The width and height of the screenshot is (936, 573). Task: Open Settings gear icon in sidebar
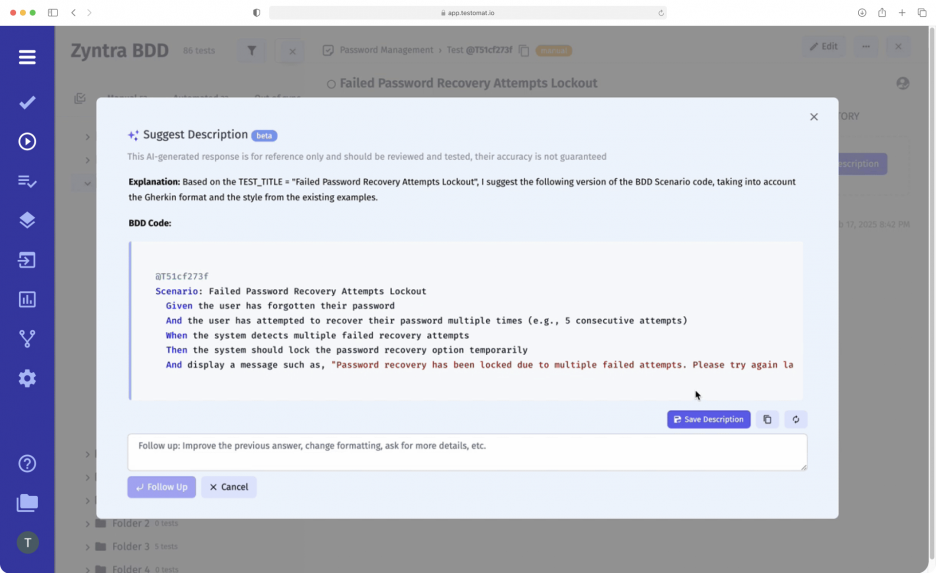[27, 378]
